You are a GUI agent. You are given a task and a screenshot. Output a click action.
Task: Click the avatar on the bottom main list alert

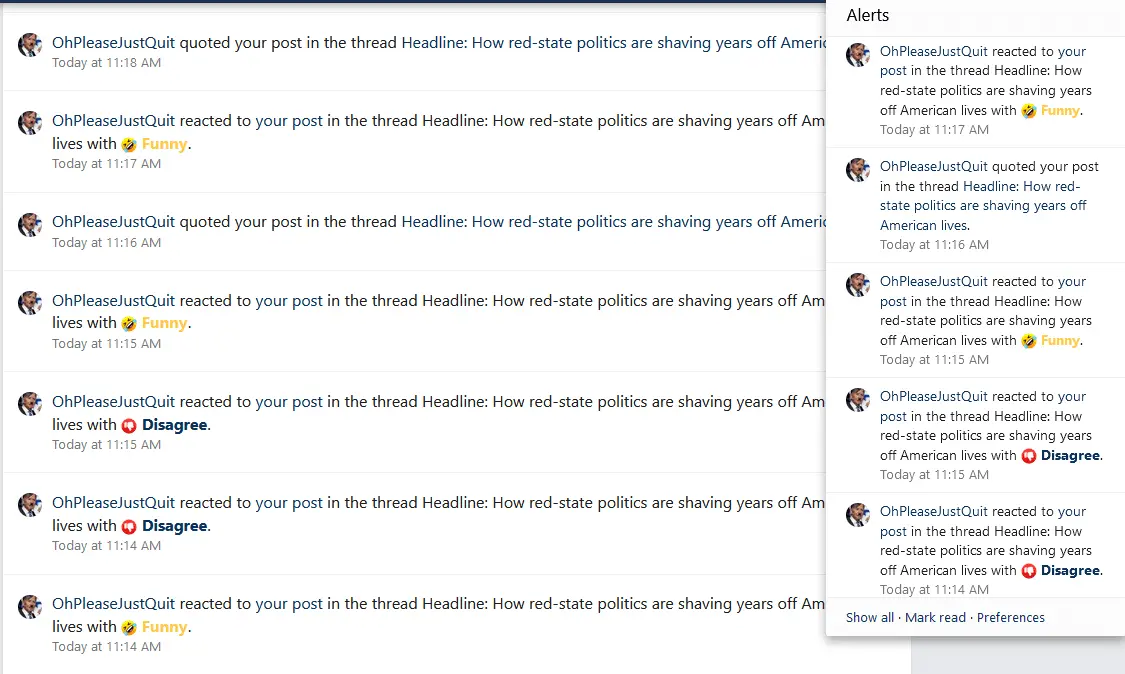(30, 606)
